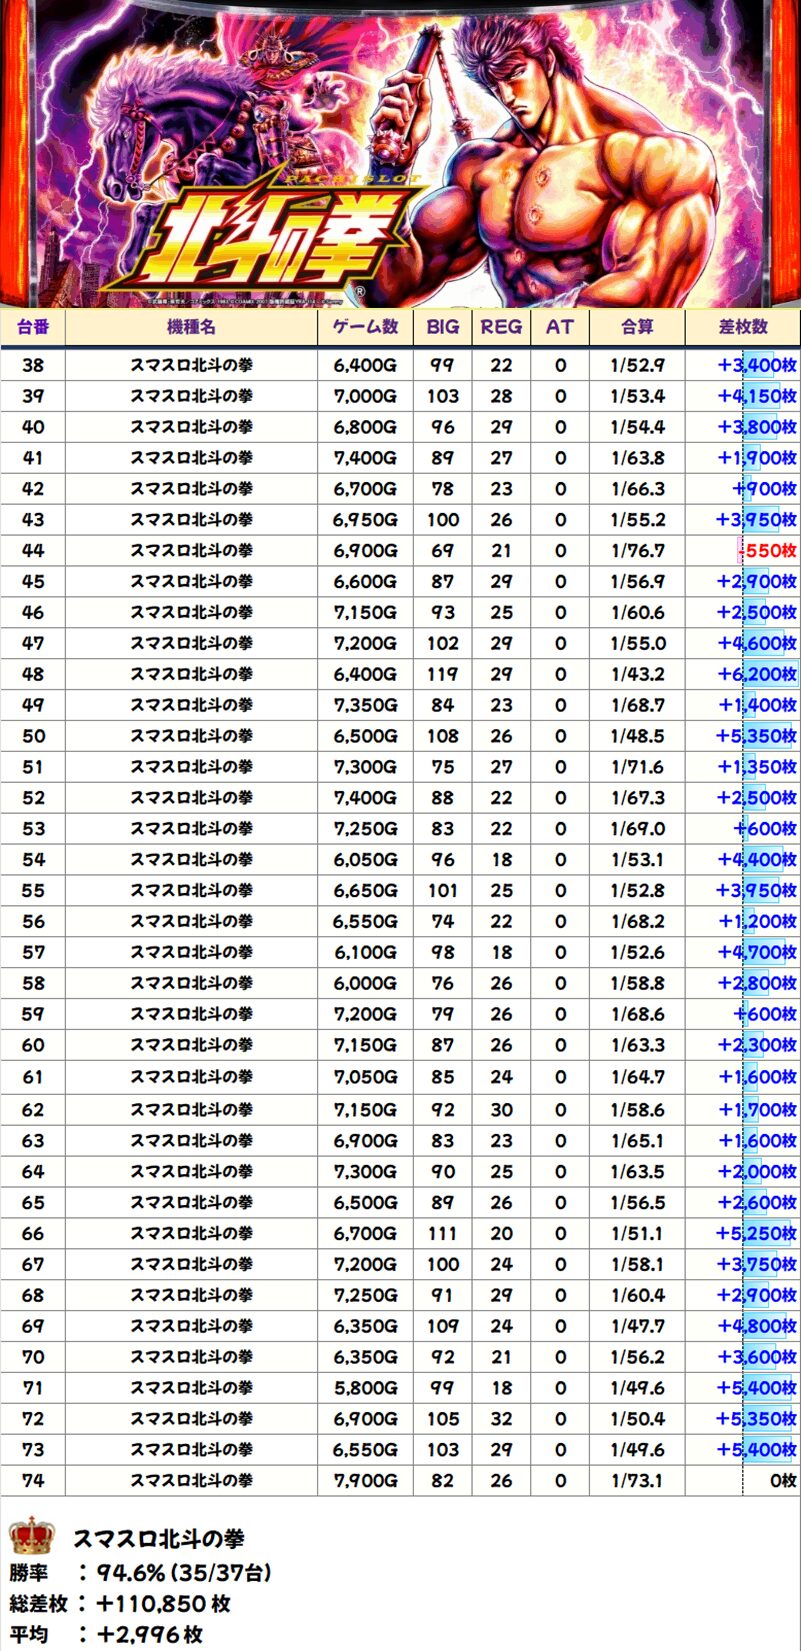Select the 6,050G game count
Viewport: 801px width, 1651px height.
(365, 860)
